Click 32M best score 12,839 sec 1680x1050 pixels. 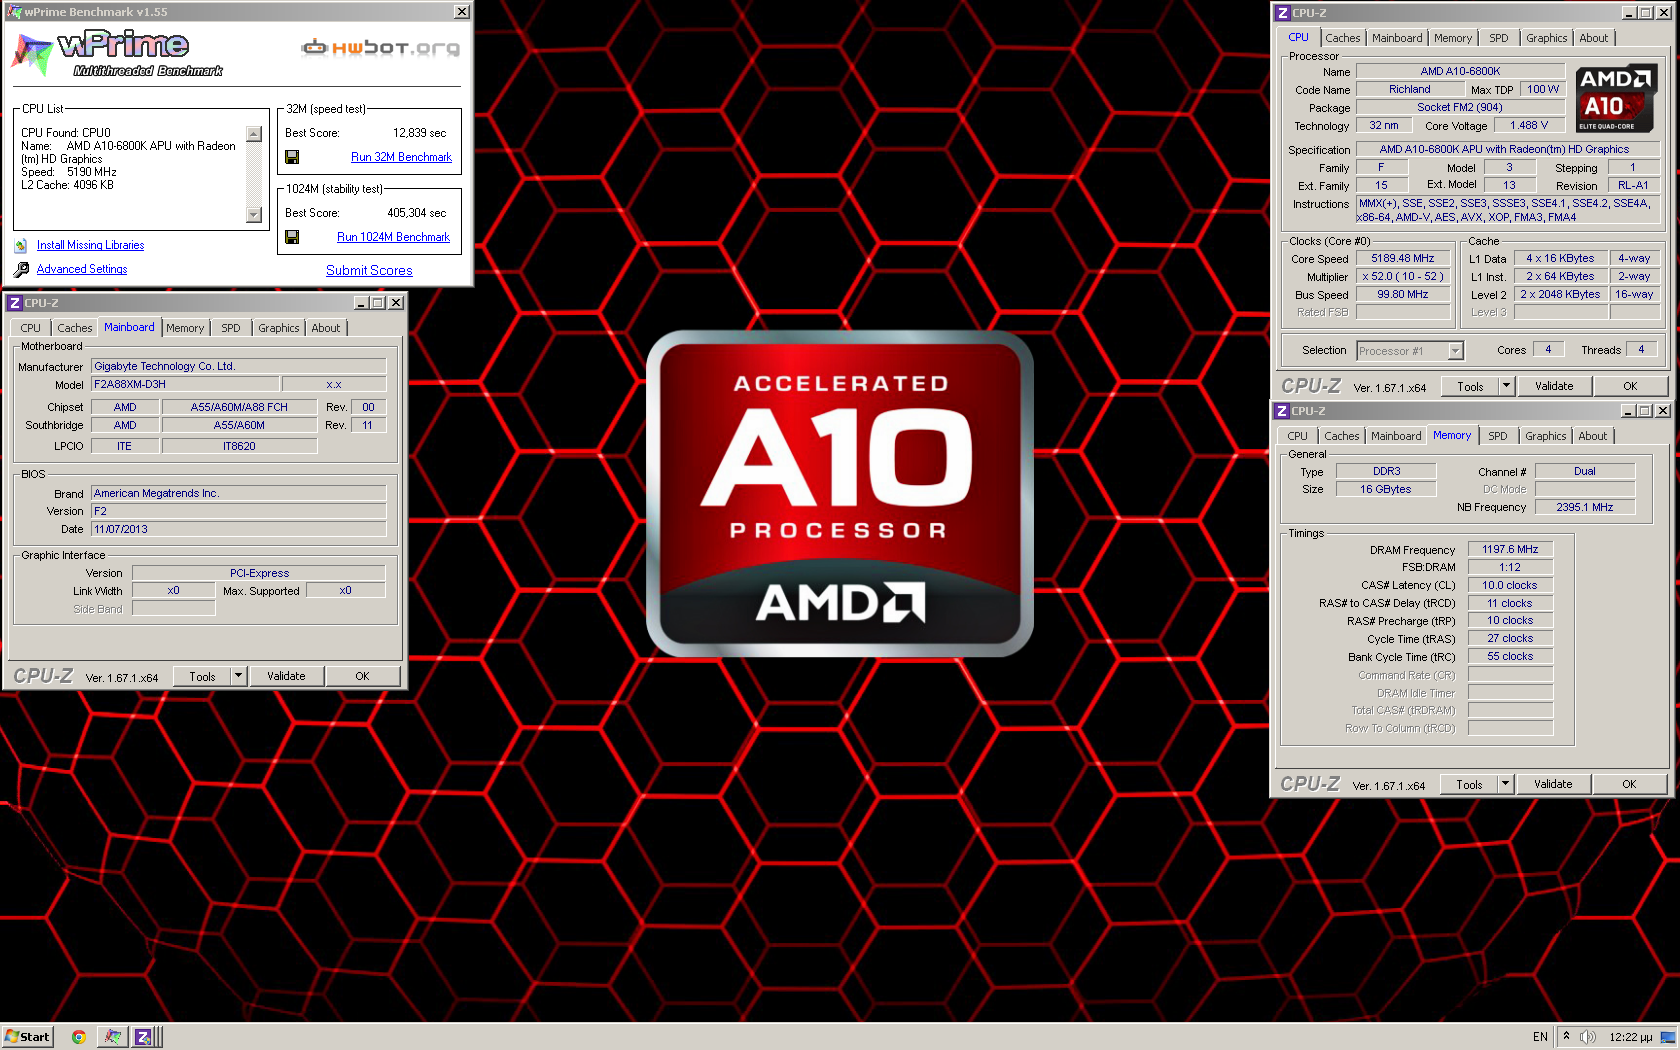pyautogui.click(x=420, y=133)
